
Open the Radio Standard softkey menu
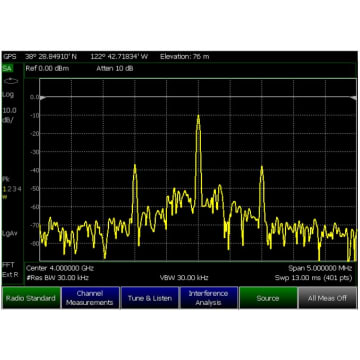pyautogui.click(x=31, y=298)
